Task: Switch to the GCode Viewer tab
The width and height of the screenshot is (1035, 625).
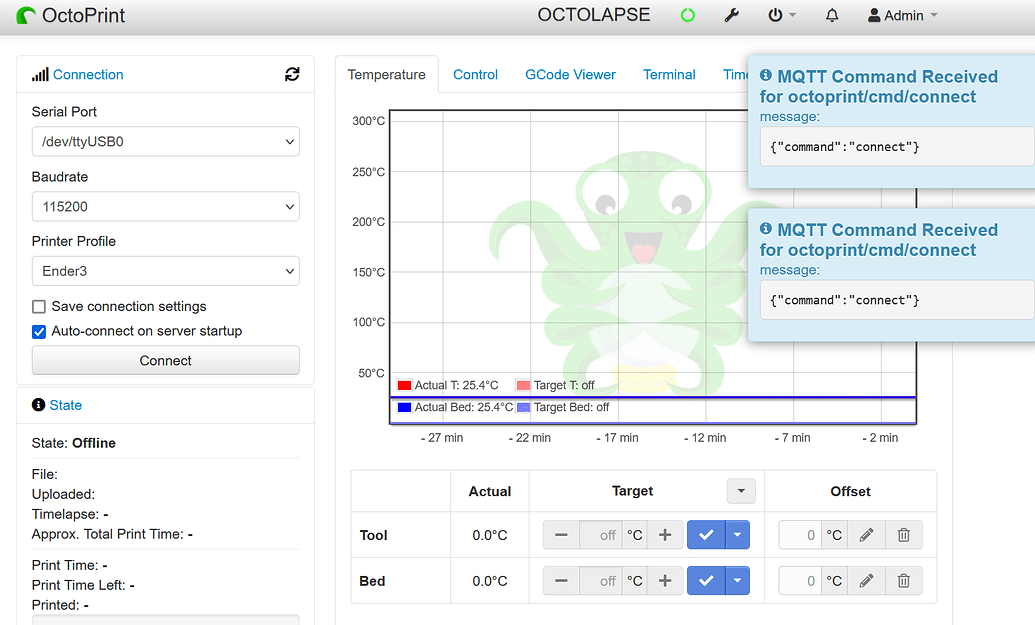Action: [x=570, y=74]
